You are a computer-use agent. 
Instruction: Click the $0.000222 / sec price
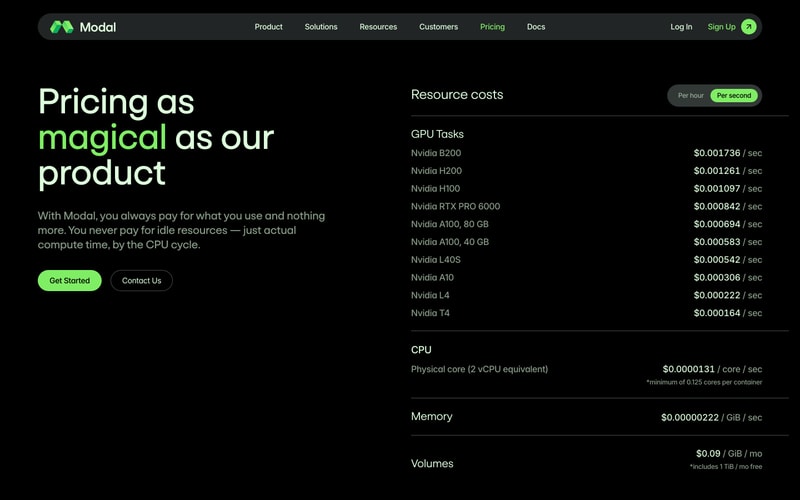pyautogui.click(x=728, y=295)
